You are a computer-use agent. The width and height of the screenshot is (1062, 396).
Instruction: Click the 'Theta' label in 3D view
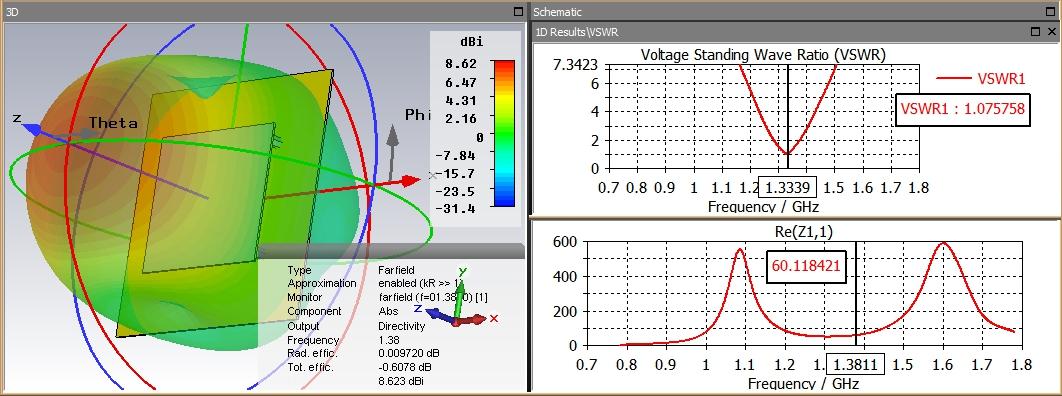point(113,123)
